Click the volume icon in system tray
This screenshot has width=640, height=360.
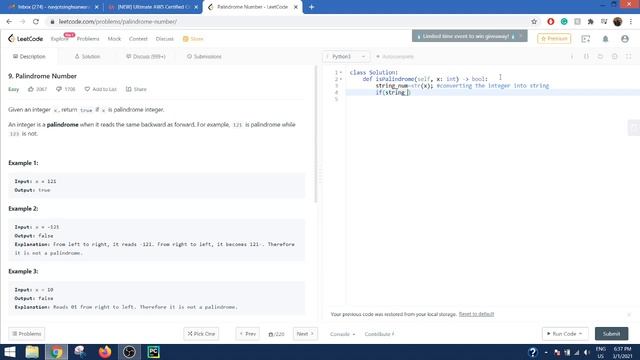click(587, 352)
